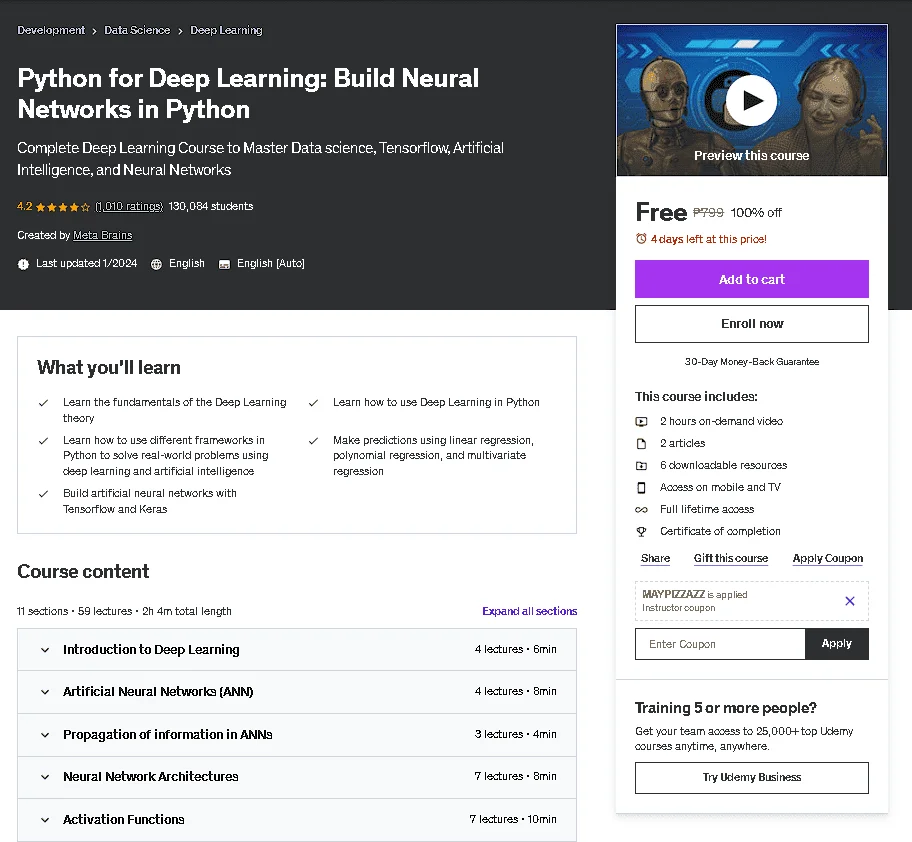Viewport: 912px width, 842px height.
Task: Click Training 5 or more people heading
Action: (x=725, y=708)
